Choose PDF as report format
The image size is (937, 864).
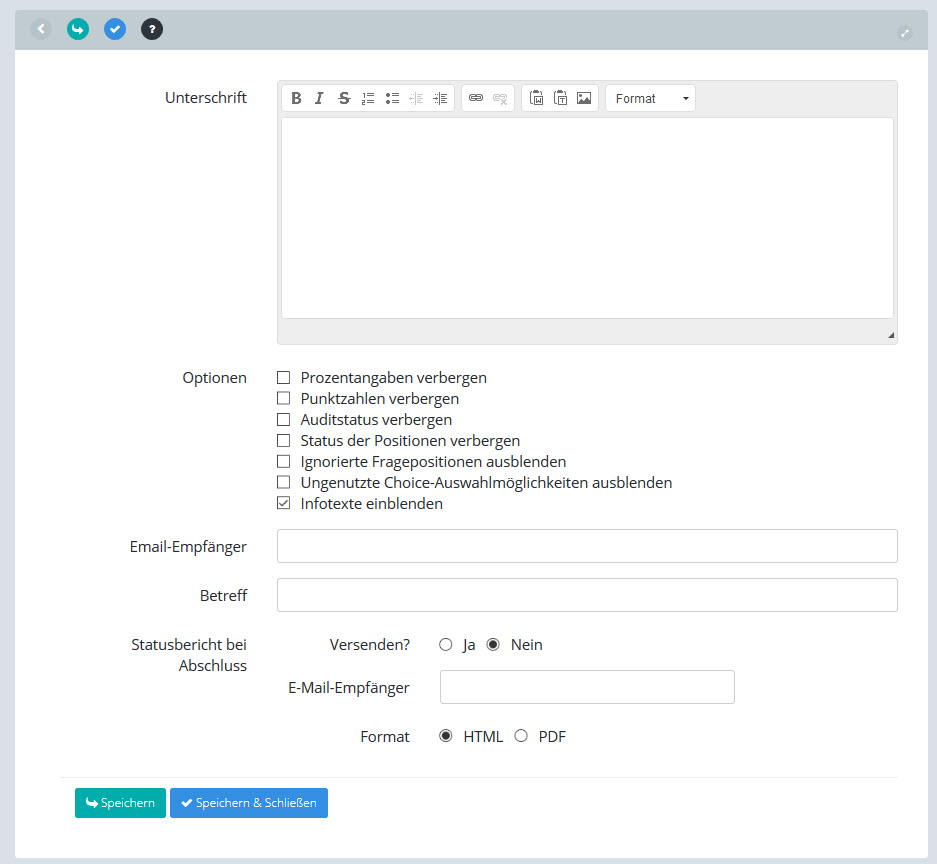[x=521, y=737]
